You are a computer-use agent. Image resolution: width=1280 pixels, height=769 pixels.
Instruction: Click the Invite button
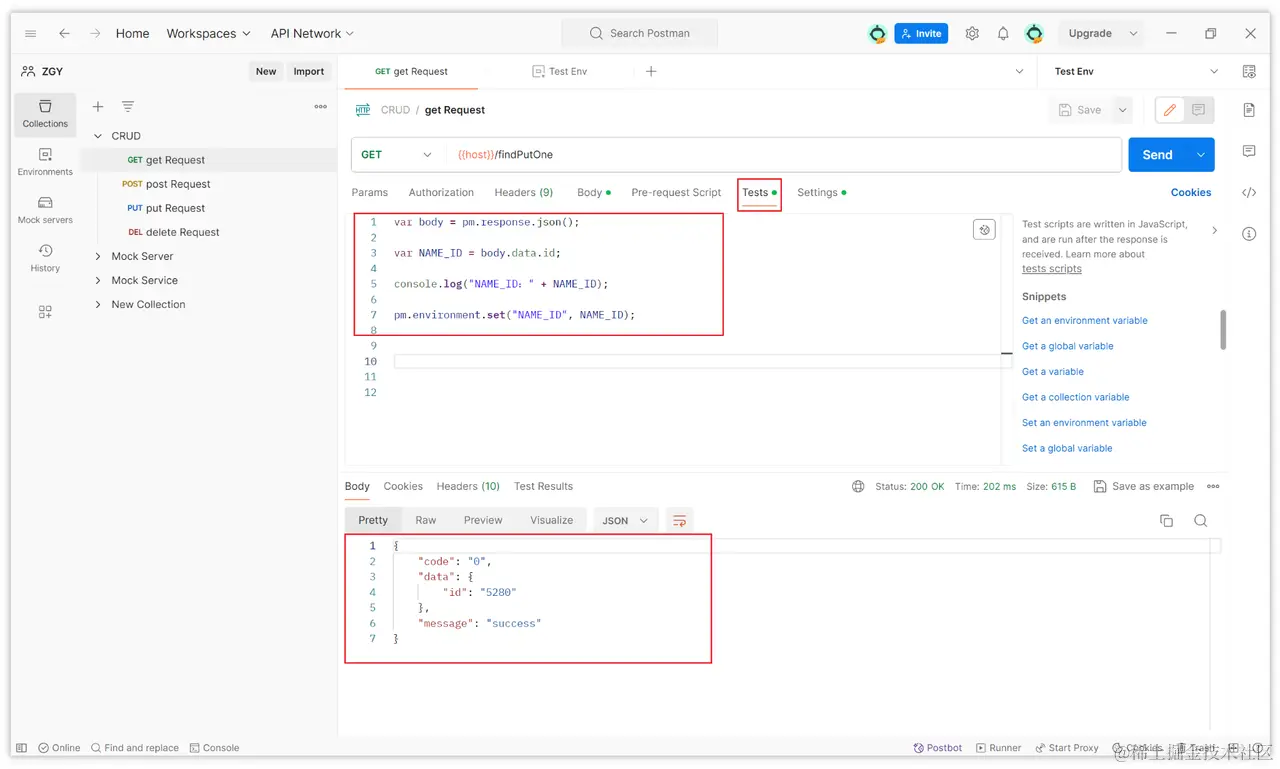pos(921,33)
